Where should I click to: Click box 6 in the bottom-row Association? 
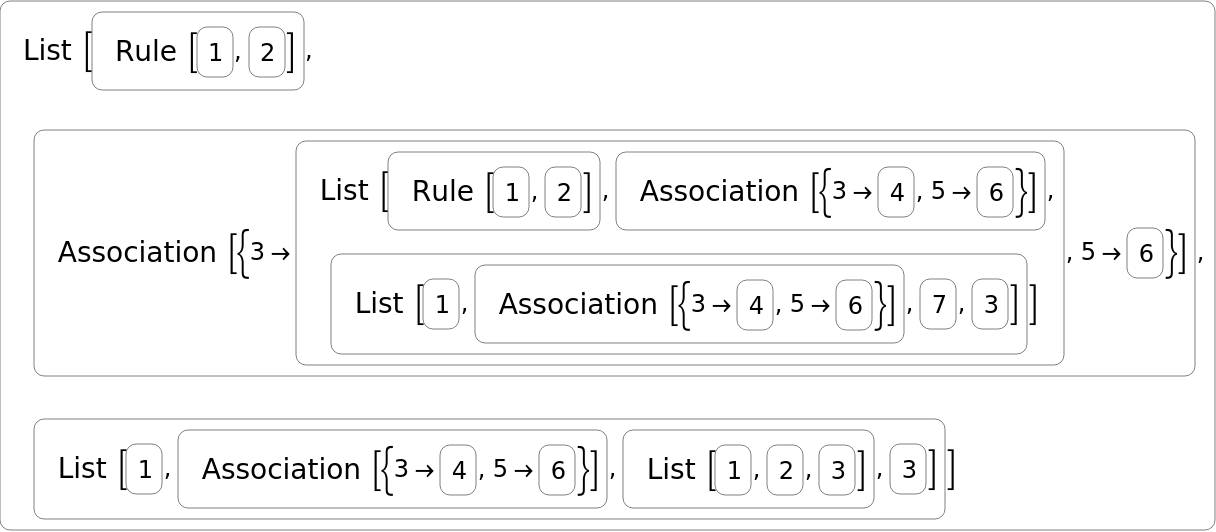[x=557, y=469]
